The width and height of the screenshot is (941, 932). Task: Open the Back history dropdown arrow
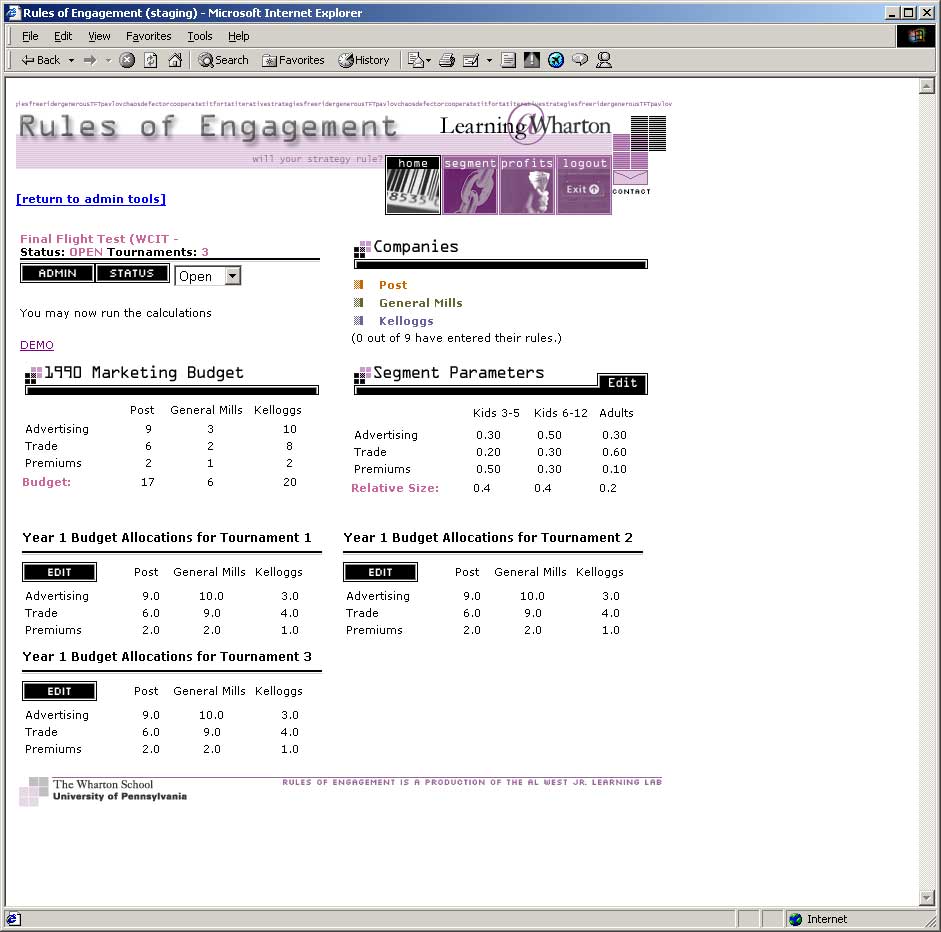click(x=71, y=60)
